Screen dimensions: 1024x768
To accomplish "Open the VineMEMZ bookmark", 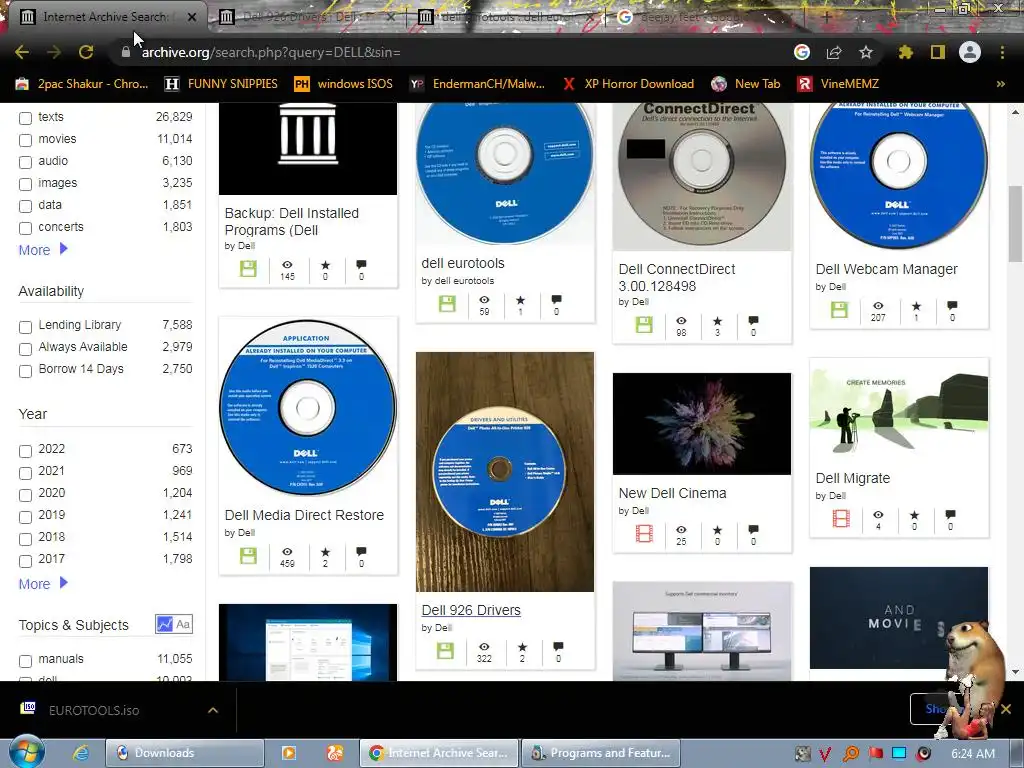I will click(x=839, y=84).
